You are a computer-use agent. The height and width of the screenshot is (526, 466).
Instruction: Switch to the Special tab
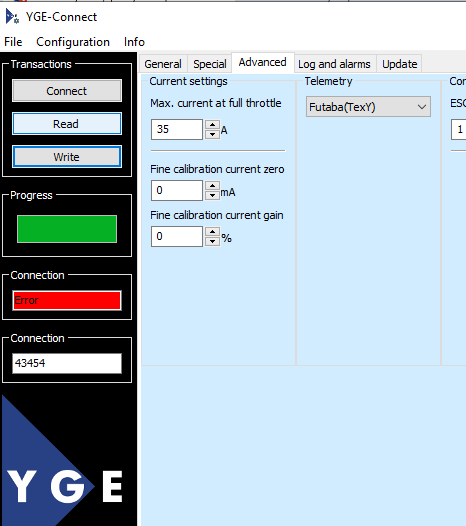pos(210,64)
